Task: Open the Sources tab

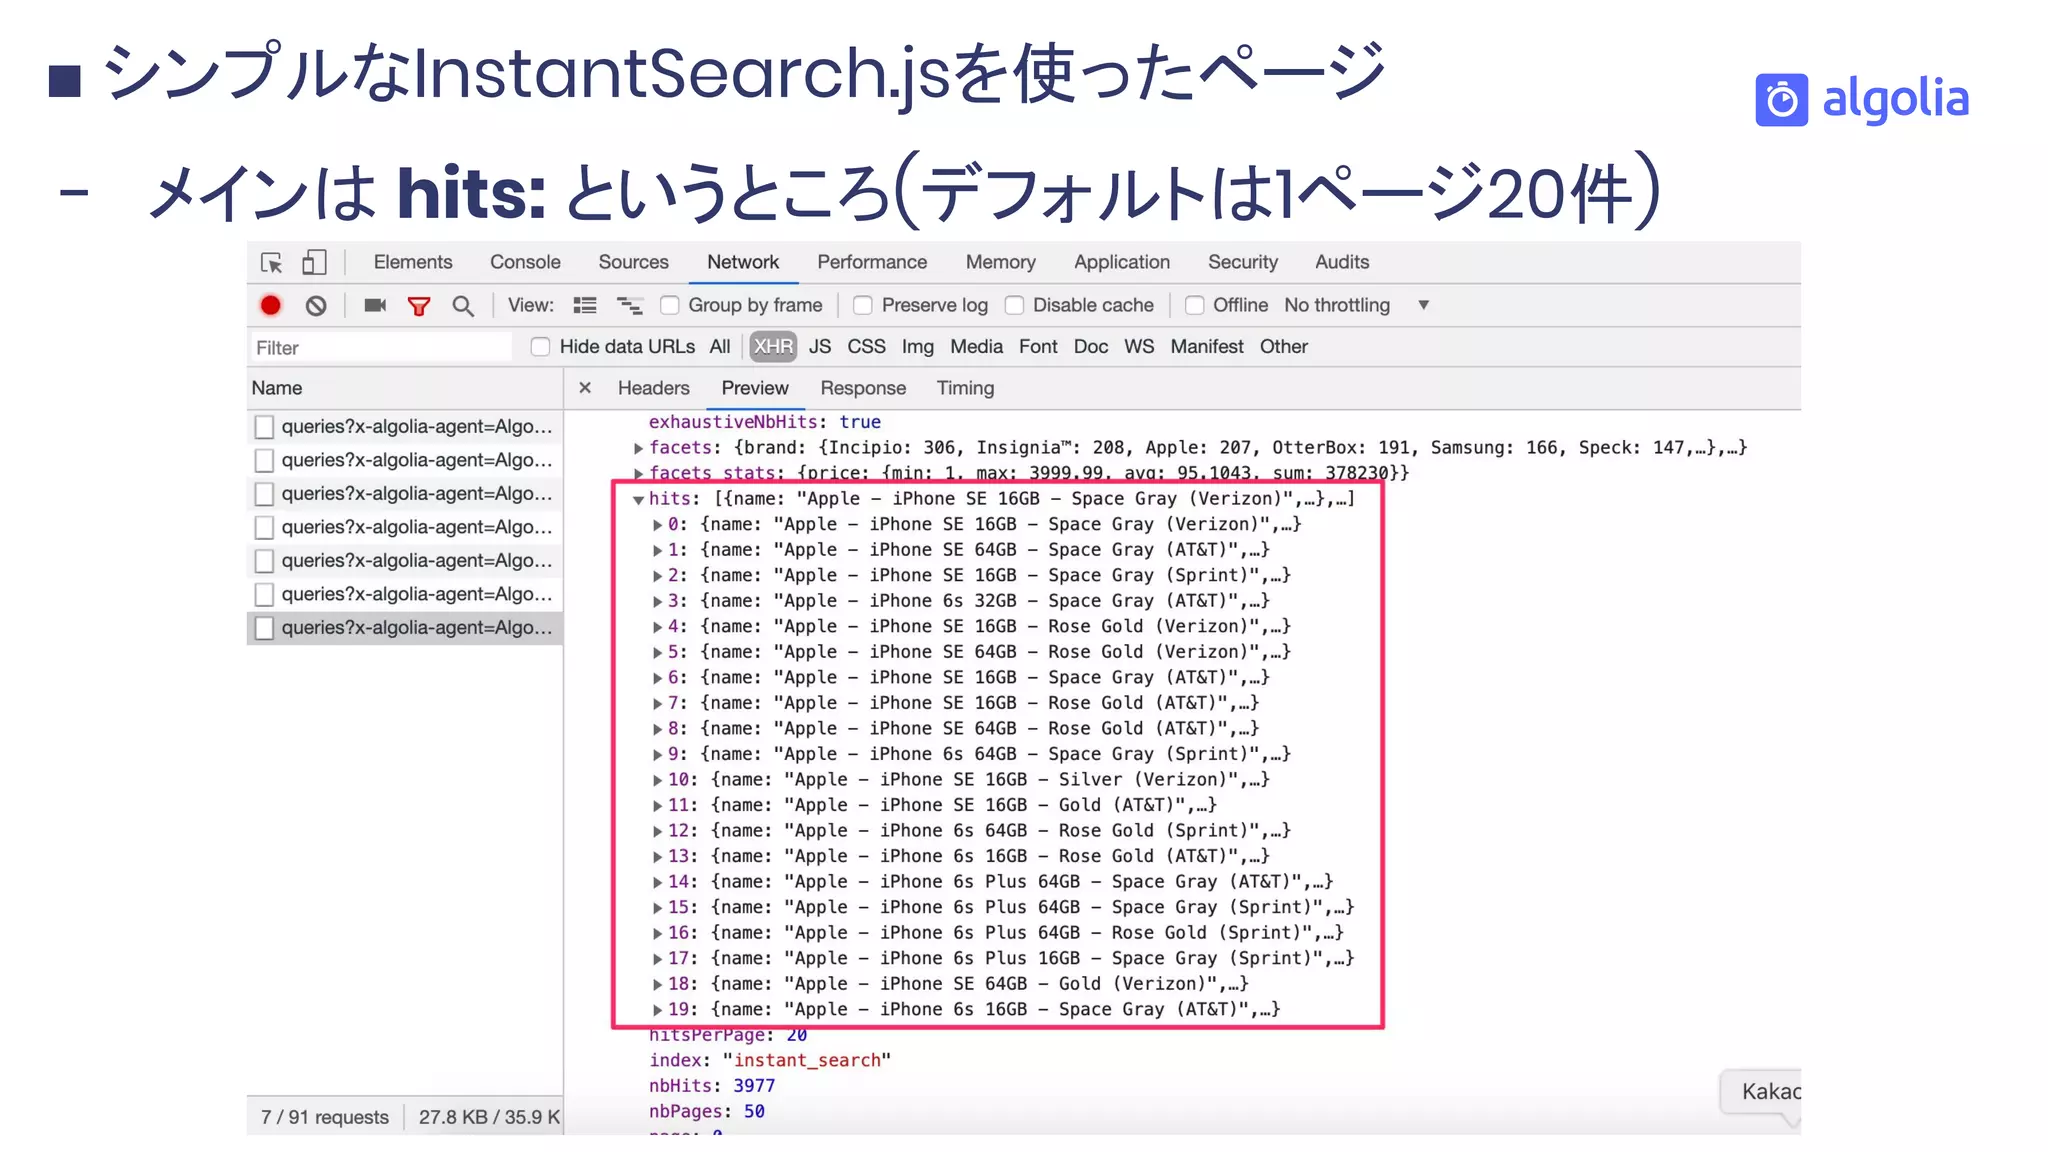Action: coord(633,262)
